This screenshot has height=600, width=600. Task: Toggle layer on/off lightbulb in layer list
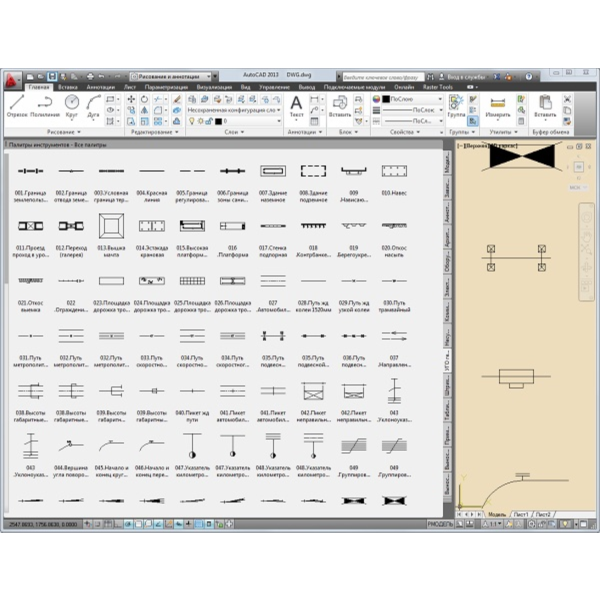(x=192, y=121)
